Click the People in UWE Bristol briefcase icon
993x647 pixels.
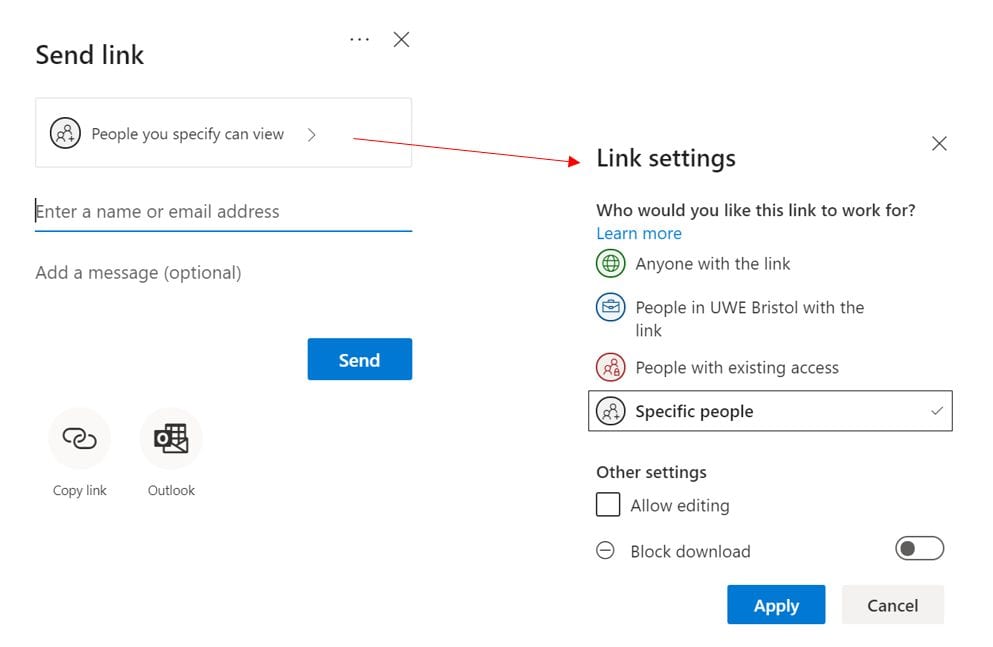[x=610, y=307]
